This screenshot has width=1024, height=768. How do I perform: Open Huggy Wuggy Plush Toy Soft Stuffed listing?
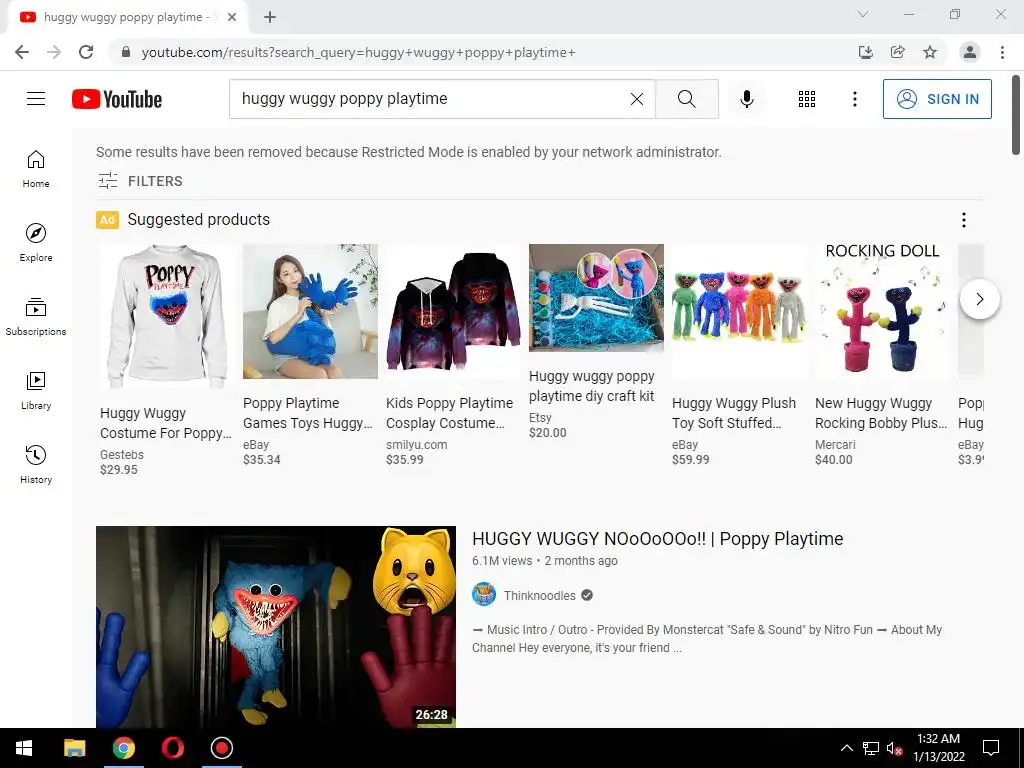click(x=734, y=413)
